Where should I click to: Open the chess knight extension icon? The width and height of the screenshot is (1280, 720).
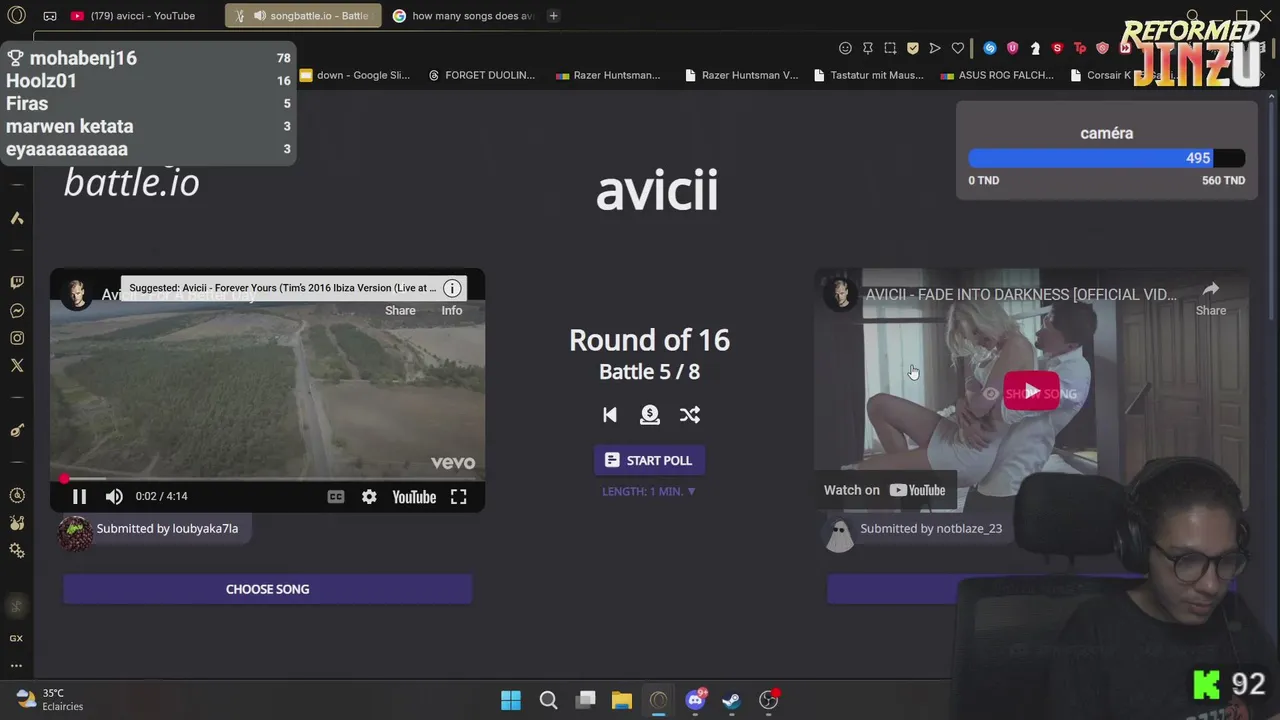point(1035,48)
